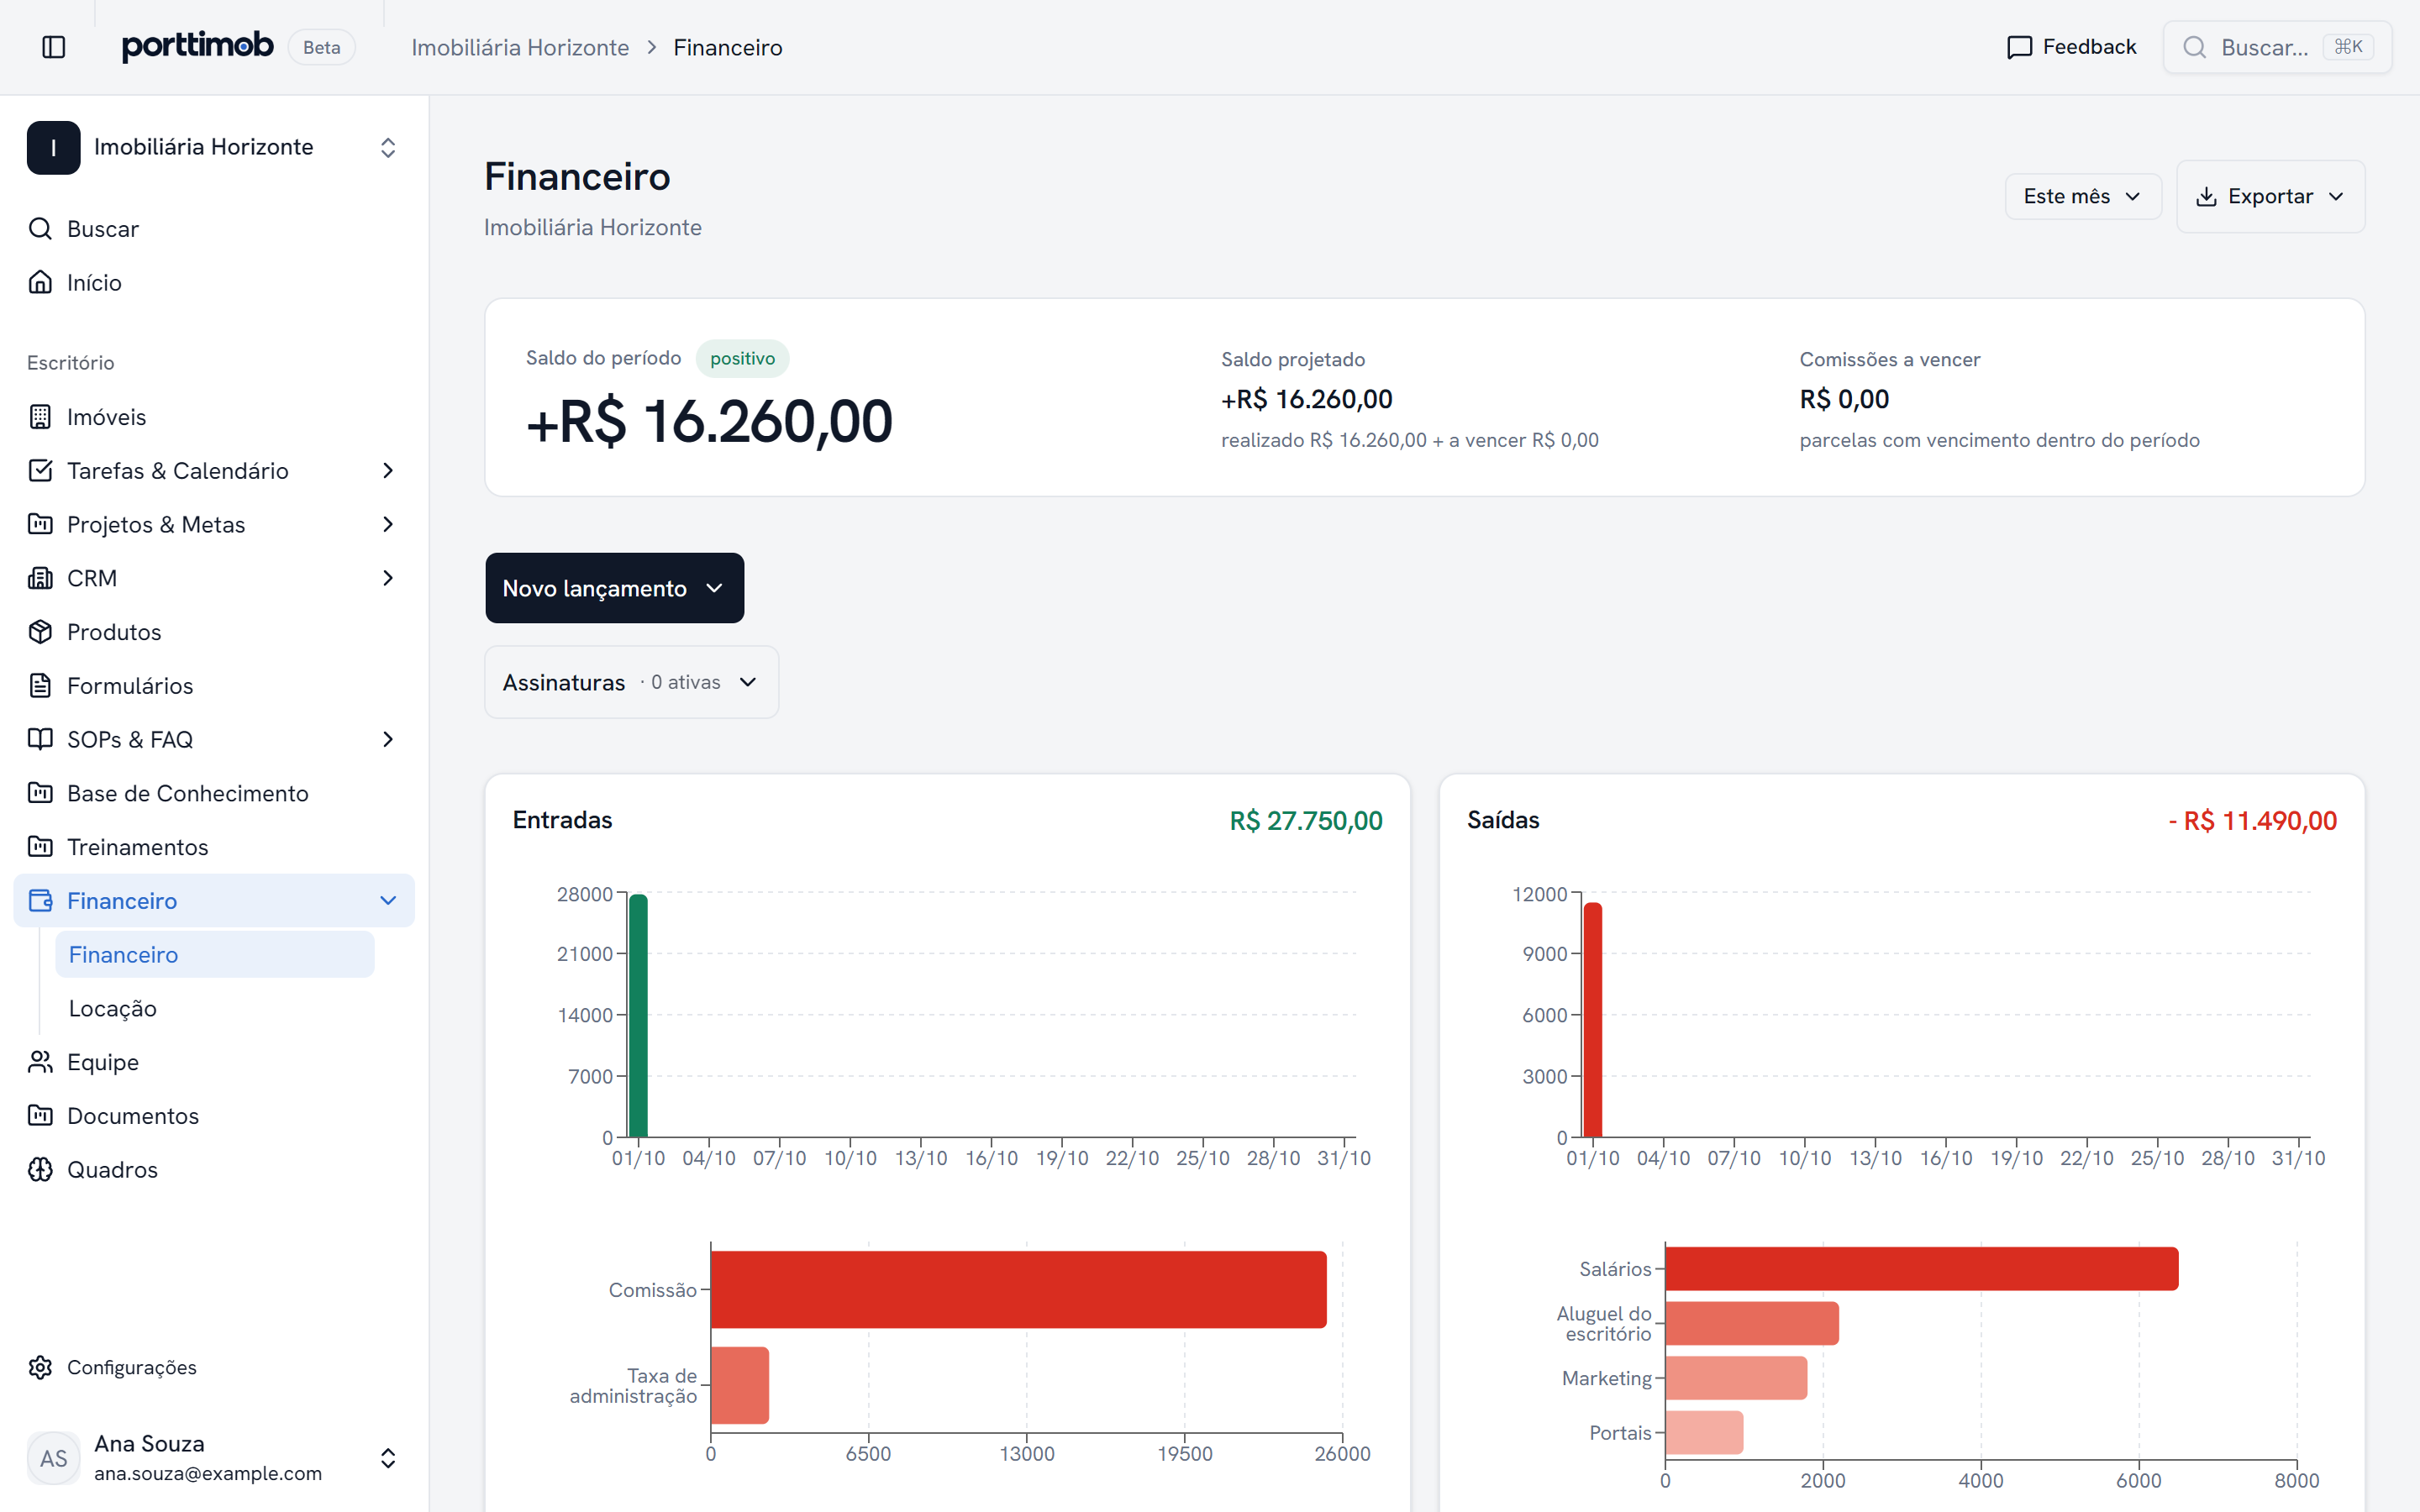Click the Quadros brain icon
The height and width of the screenshot is (1512, 2420).
40,1169
